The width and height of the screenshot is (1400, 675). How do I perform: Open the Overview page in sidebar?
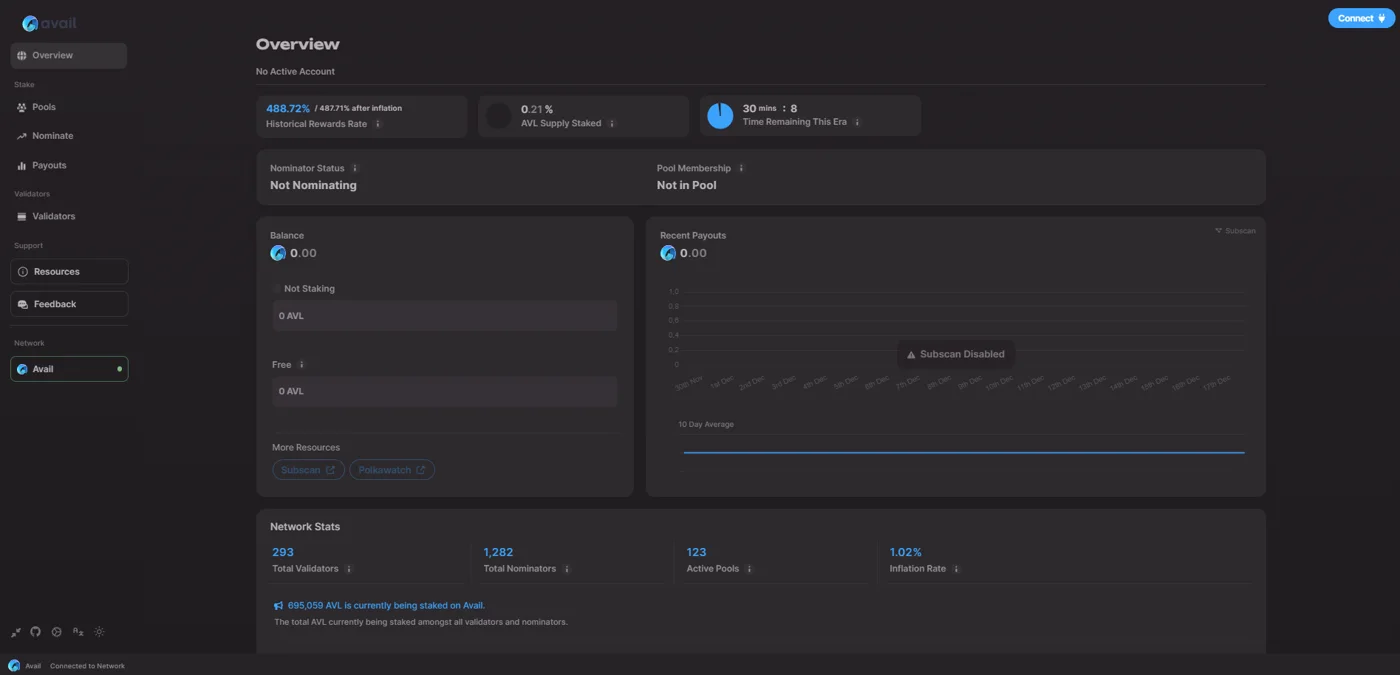[x=69, y=56]
